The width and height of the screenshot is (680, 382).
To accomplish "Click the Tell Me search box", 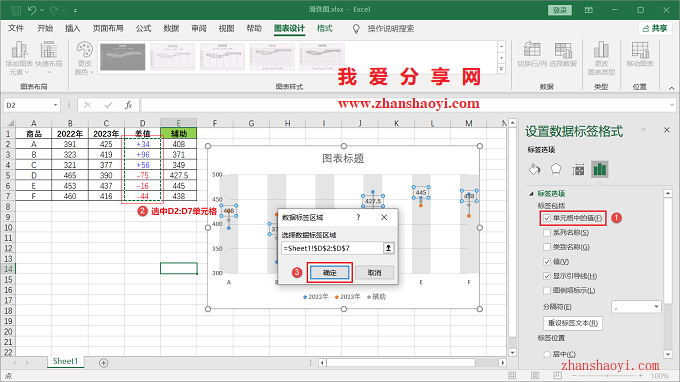I will tap(391, 29).
